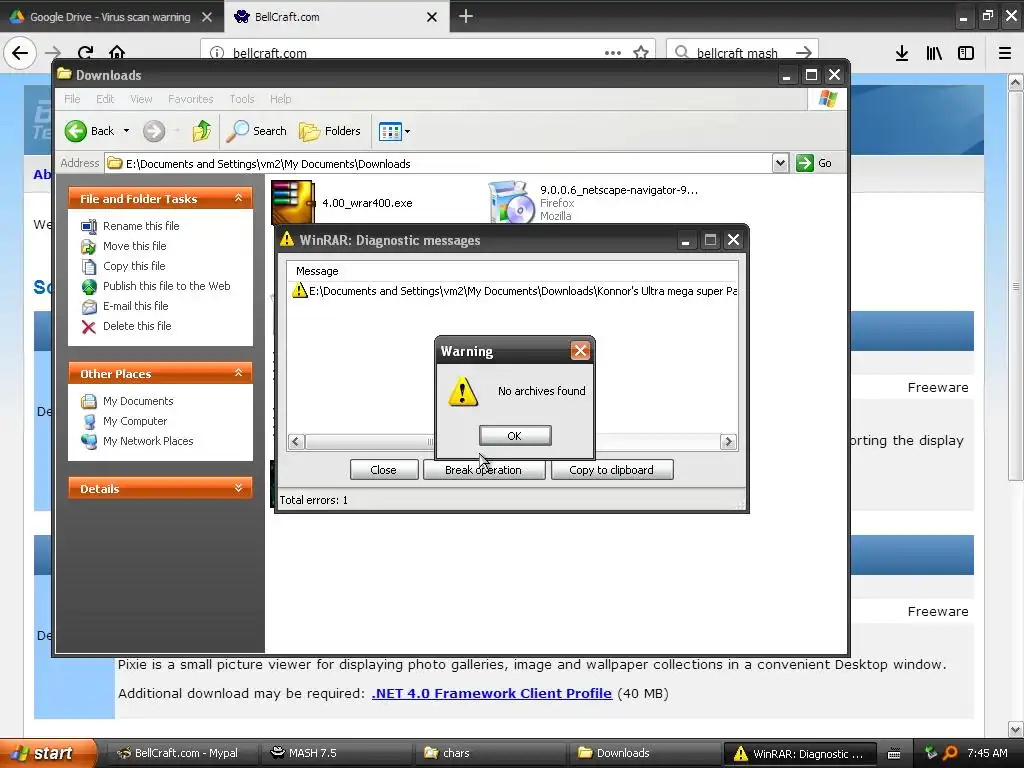Click the Close button in WinRAR diagnostics
This screenshot has height=768, width=1024.
pyautogui.click(x=383, y=470)
